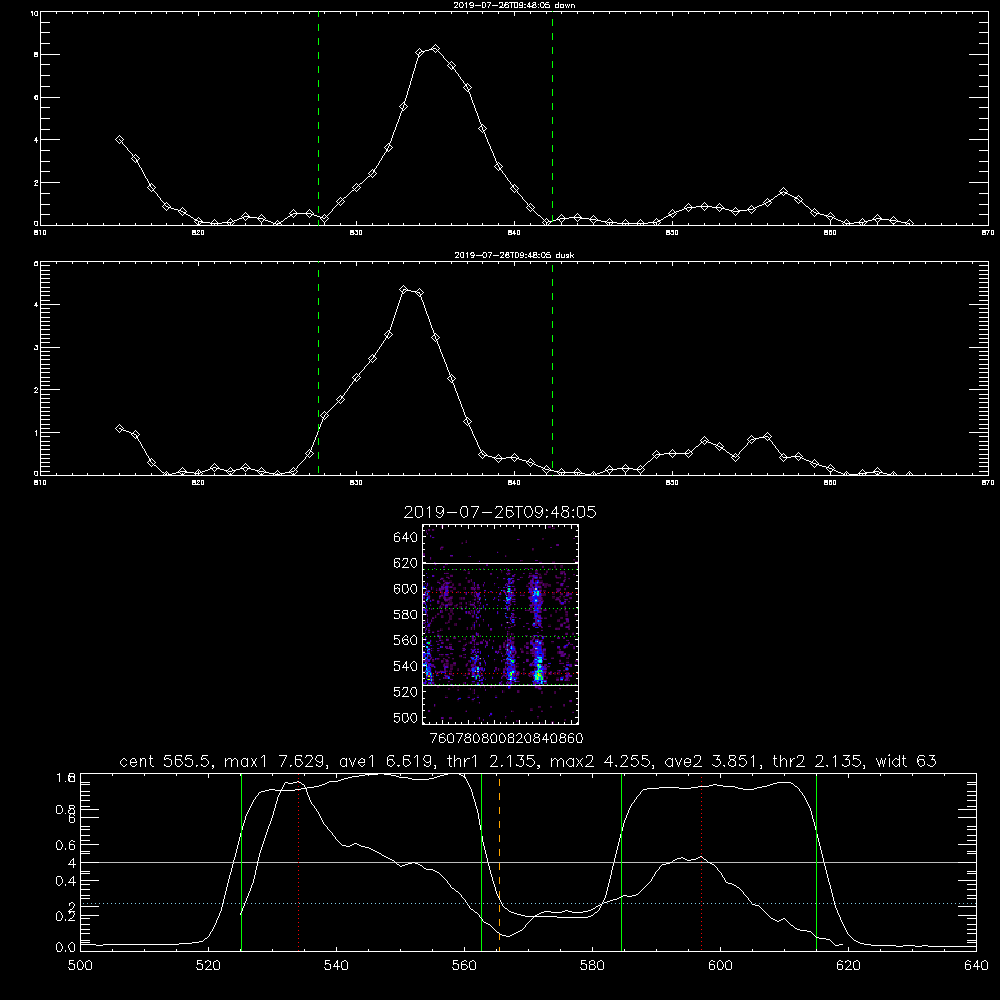Click 'widt 63' in the bottom plot header
Image resolution: width=1000 pixels, height=1000 pixels.
click(906, 761)
